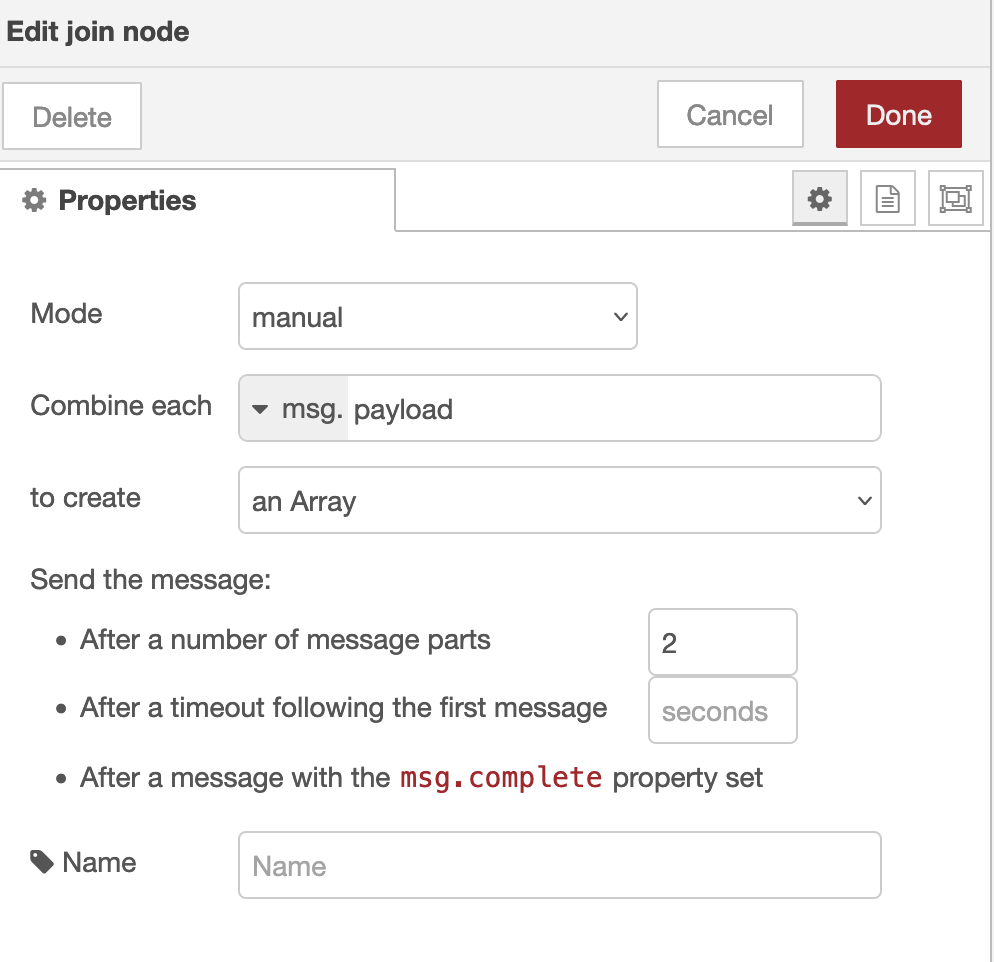
Task: Switch to the Properties tab
Action: click(x=126, y=201)
